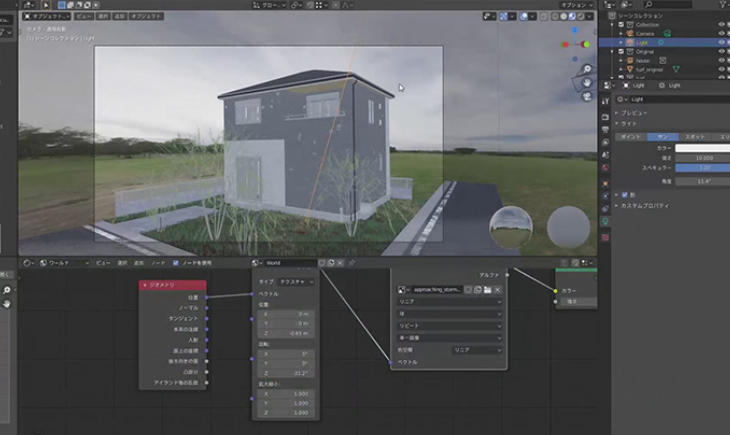Toggle the 'ノードを使用' checkbox
This screenshot has height=435, width=730.
pos(176,263)
